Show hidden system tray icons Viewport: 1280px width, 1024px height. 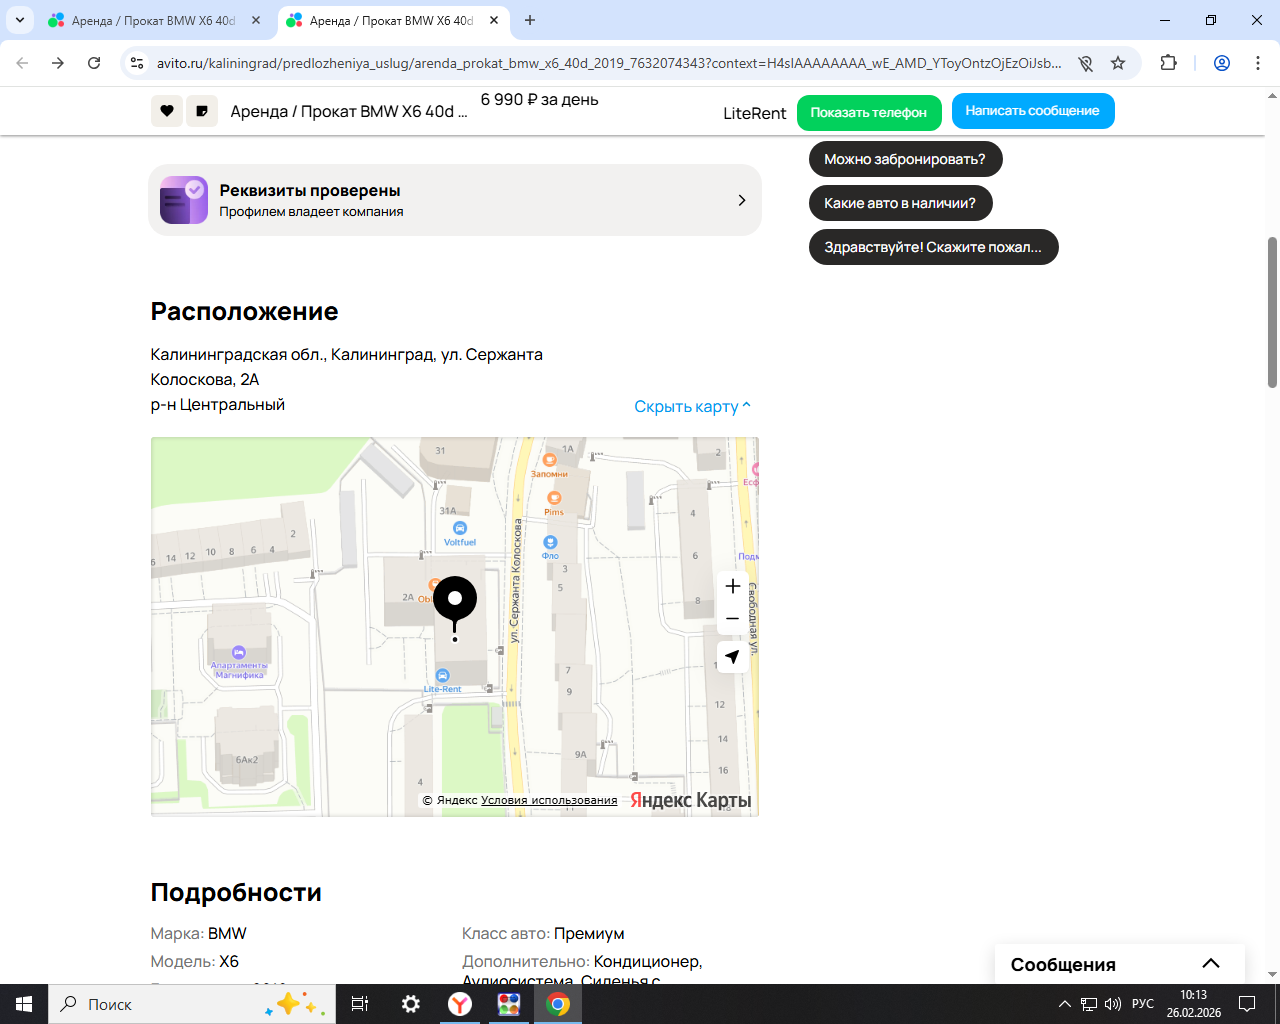[1064, 1004]
